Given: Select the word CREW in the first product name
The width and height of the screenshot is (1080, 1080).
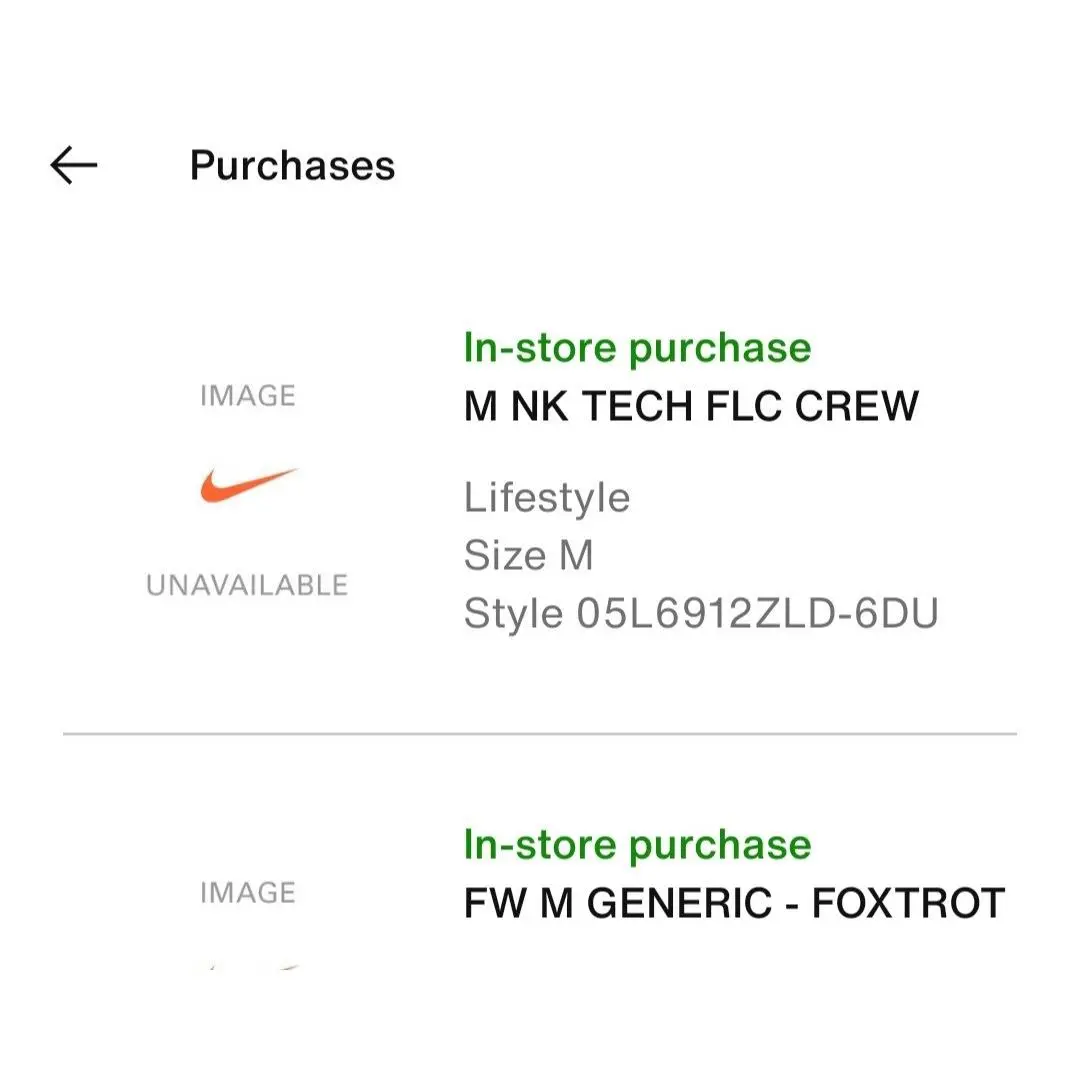Looking at the screenshot, I should pos(857,406).
